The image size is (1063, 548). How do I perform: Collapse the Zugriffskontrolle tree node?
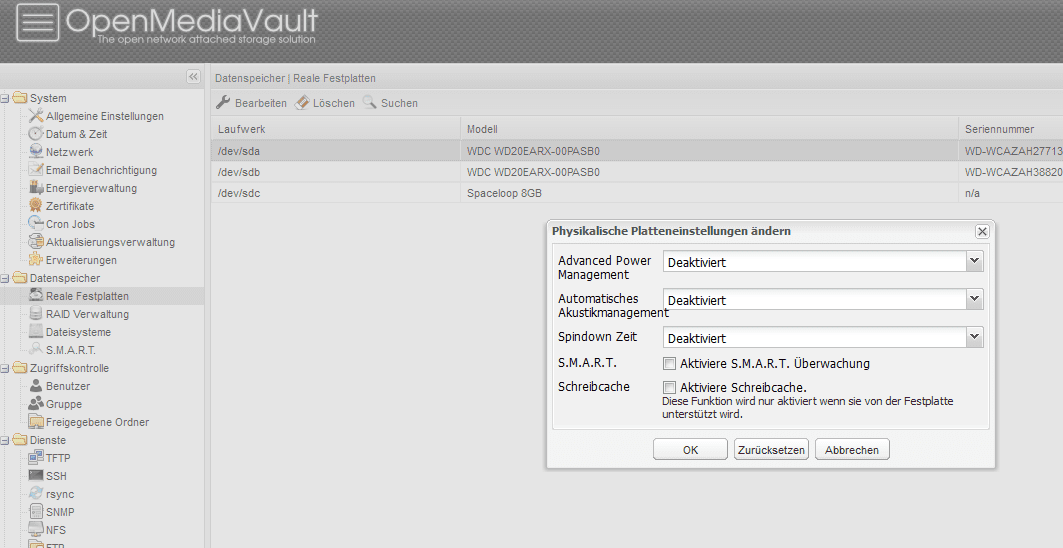pyautogui.click(x=5, y=368)
